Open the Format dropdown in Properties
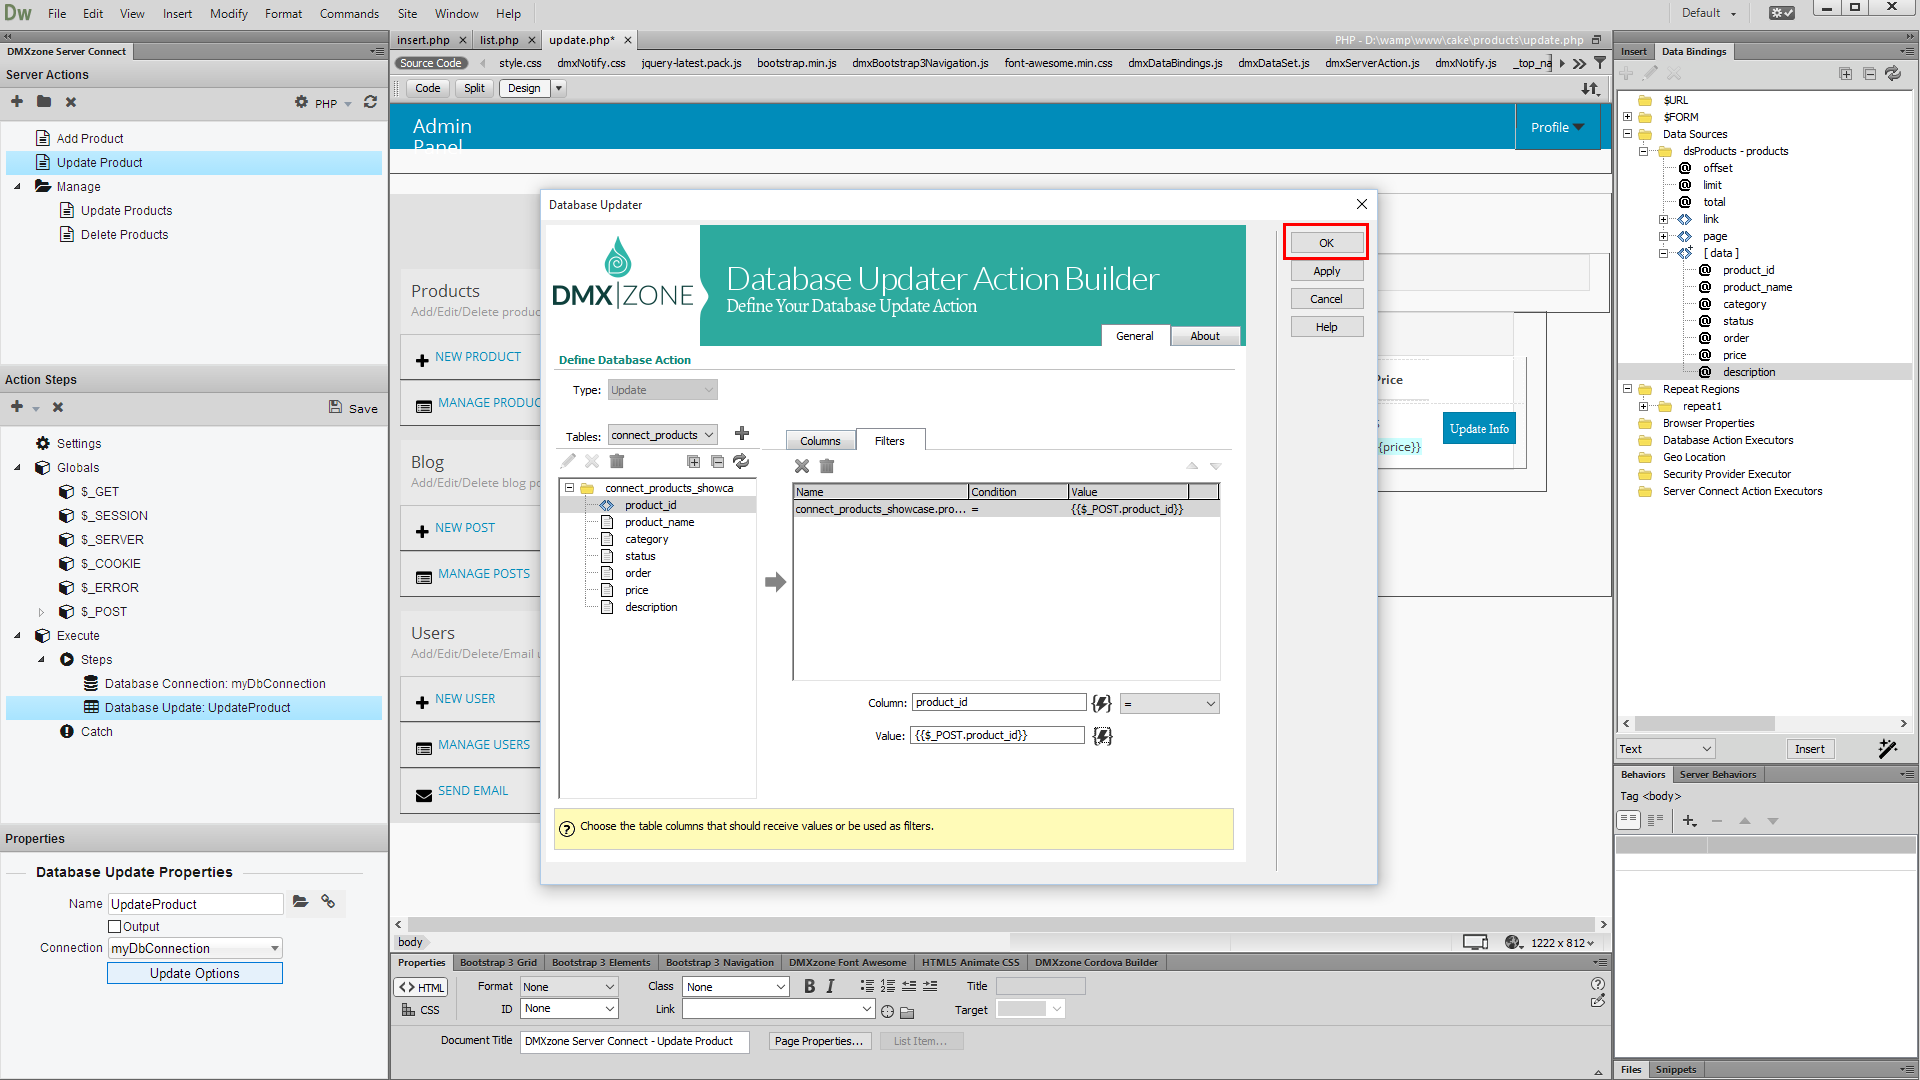 pos(569,987)
